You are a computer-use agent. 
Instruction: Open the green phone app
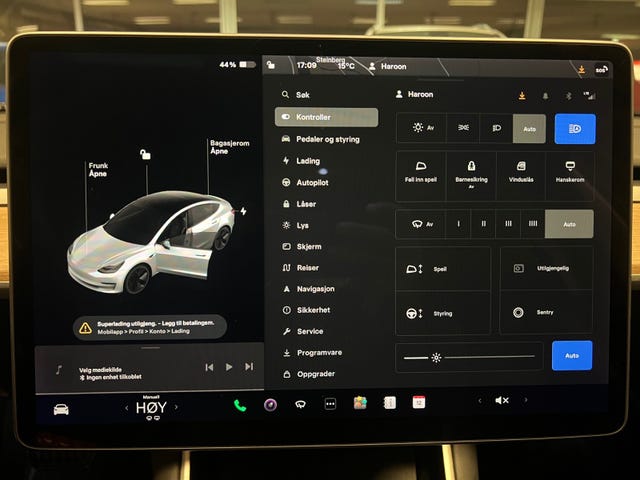pos(240,405)
